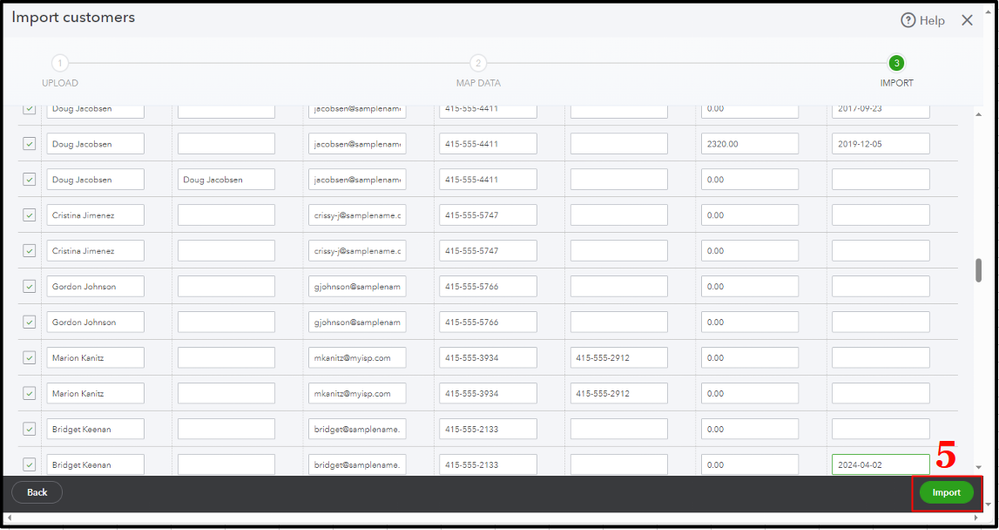Edit phone 415-555-4411 in the 2320.00 row
This screenshot has width=999, height=530.
(x=488, y=144)
